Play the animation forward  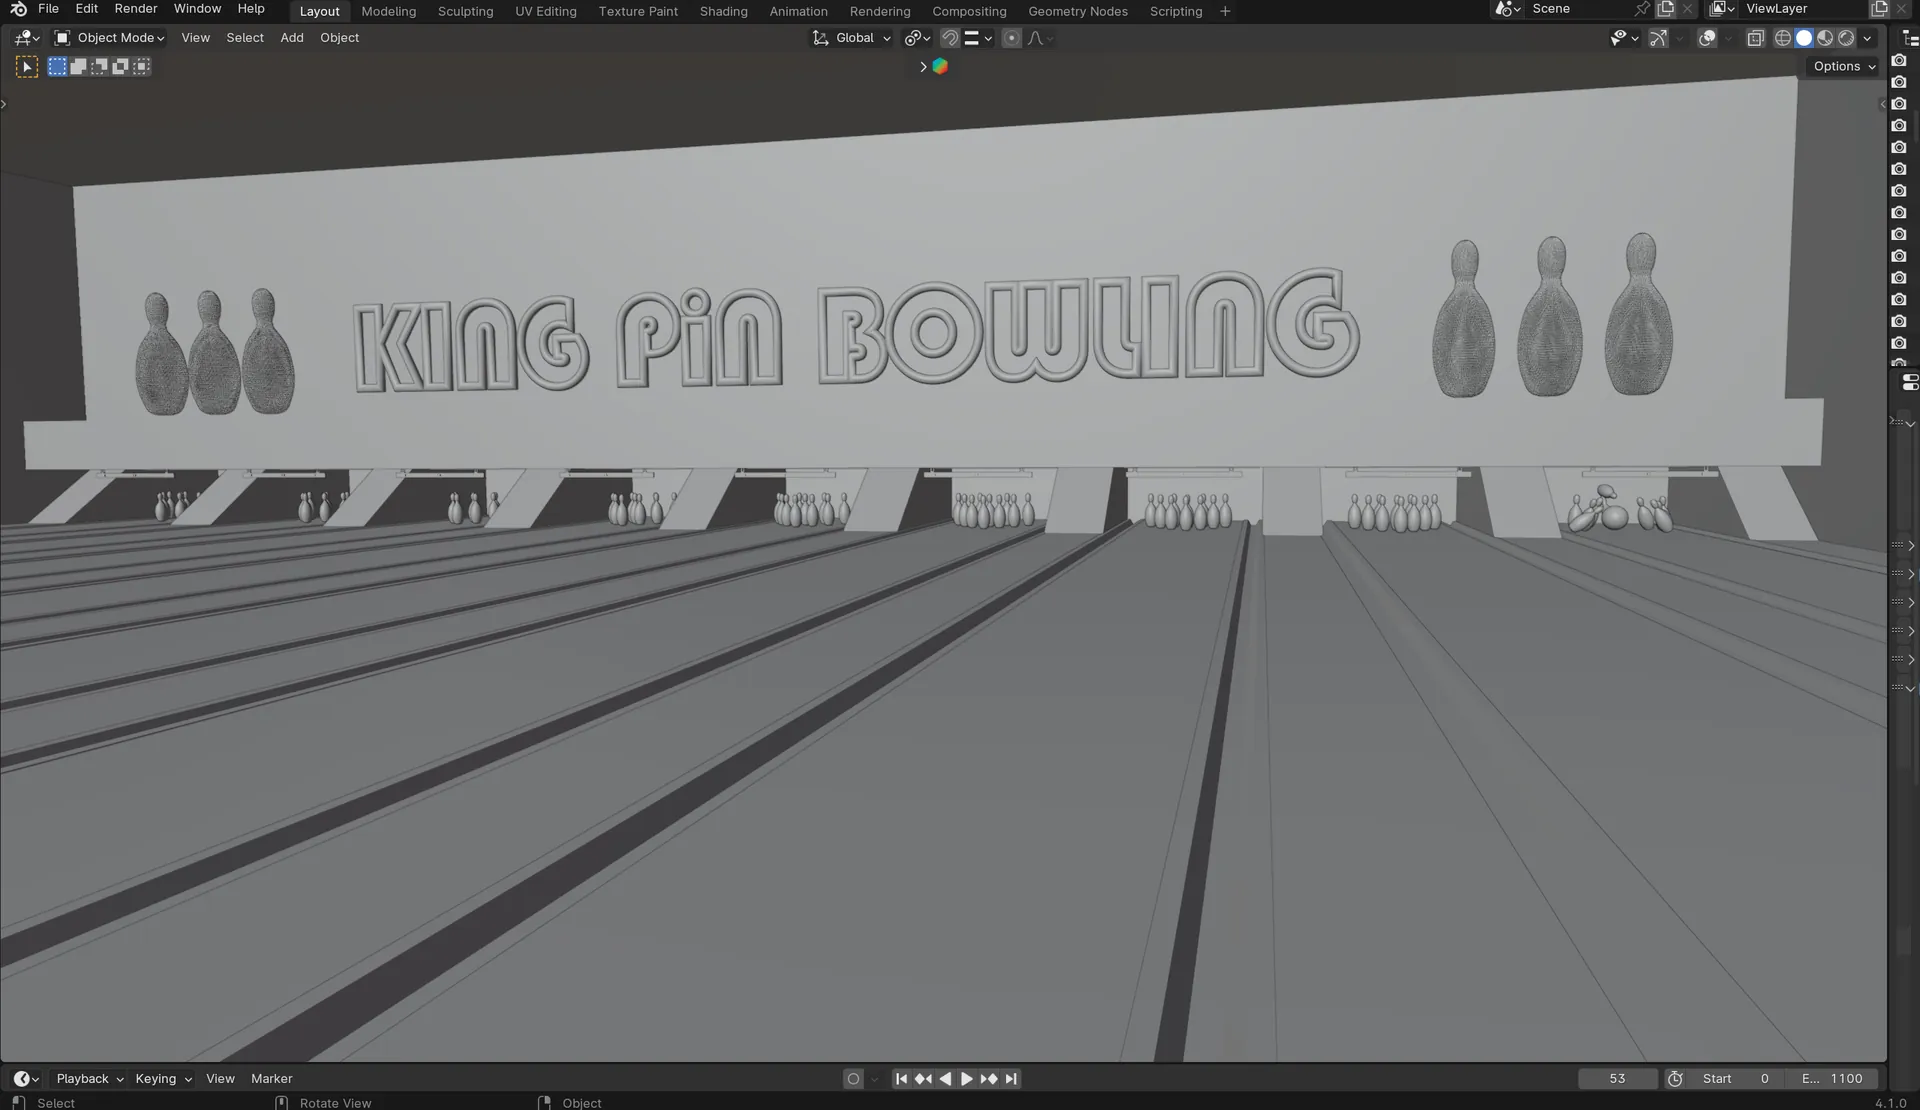coord(966,1079)
